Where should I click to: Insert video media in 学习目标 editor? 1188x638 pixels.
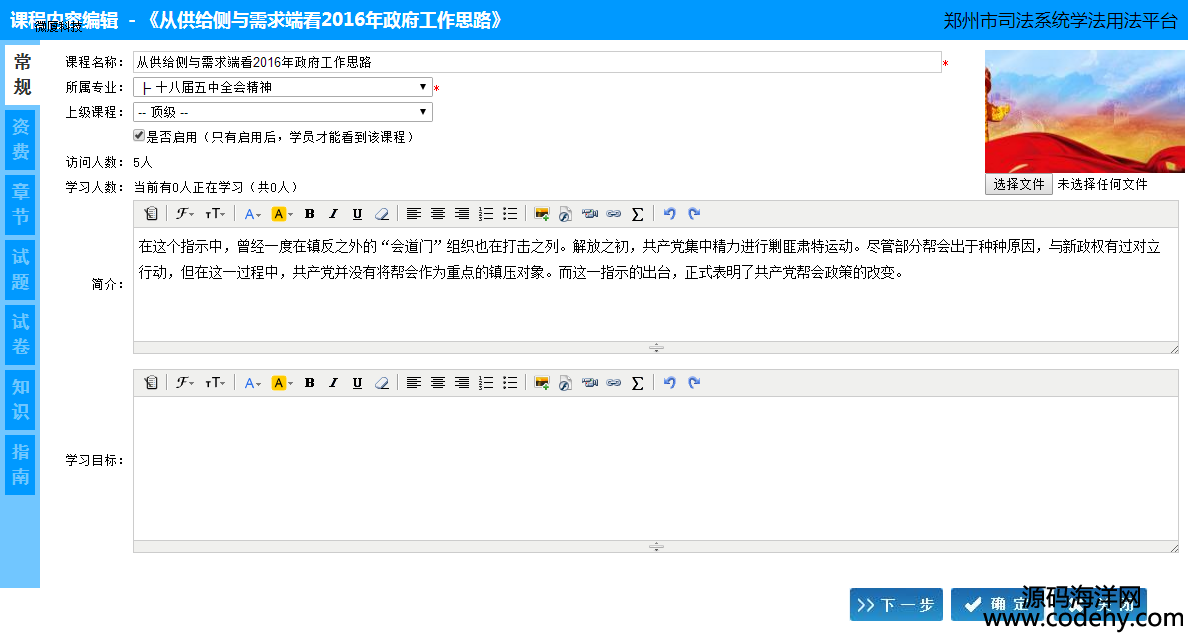[589, 383]
